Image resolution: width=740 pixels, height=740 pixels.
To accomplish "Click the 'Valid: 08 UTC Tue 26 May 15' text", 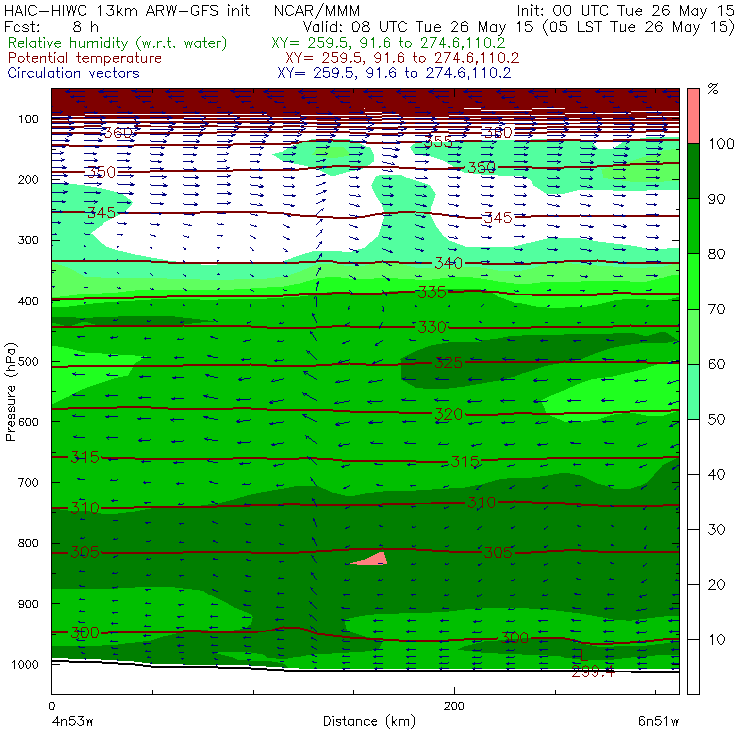I will [420, 27].
